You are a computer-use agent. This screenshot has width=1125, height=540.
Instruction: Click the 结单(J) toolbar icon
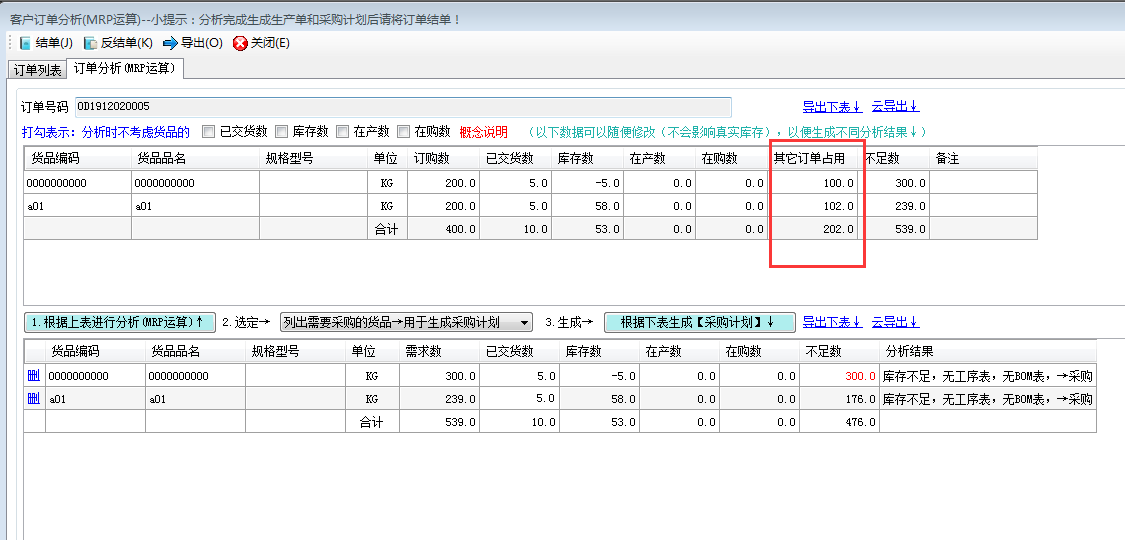[x=25, y=43]
